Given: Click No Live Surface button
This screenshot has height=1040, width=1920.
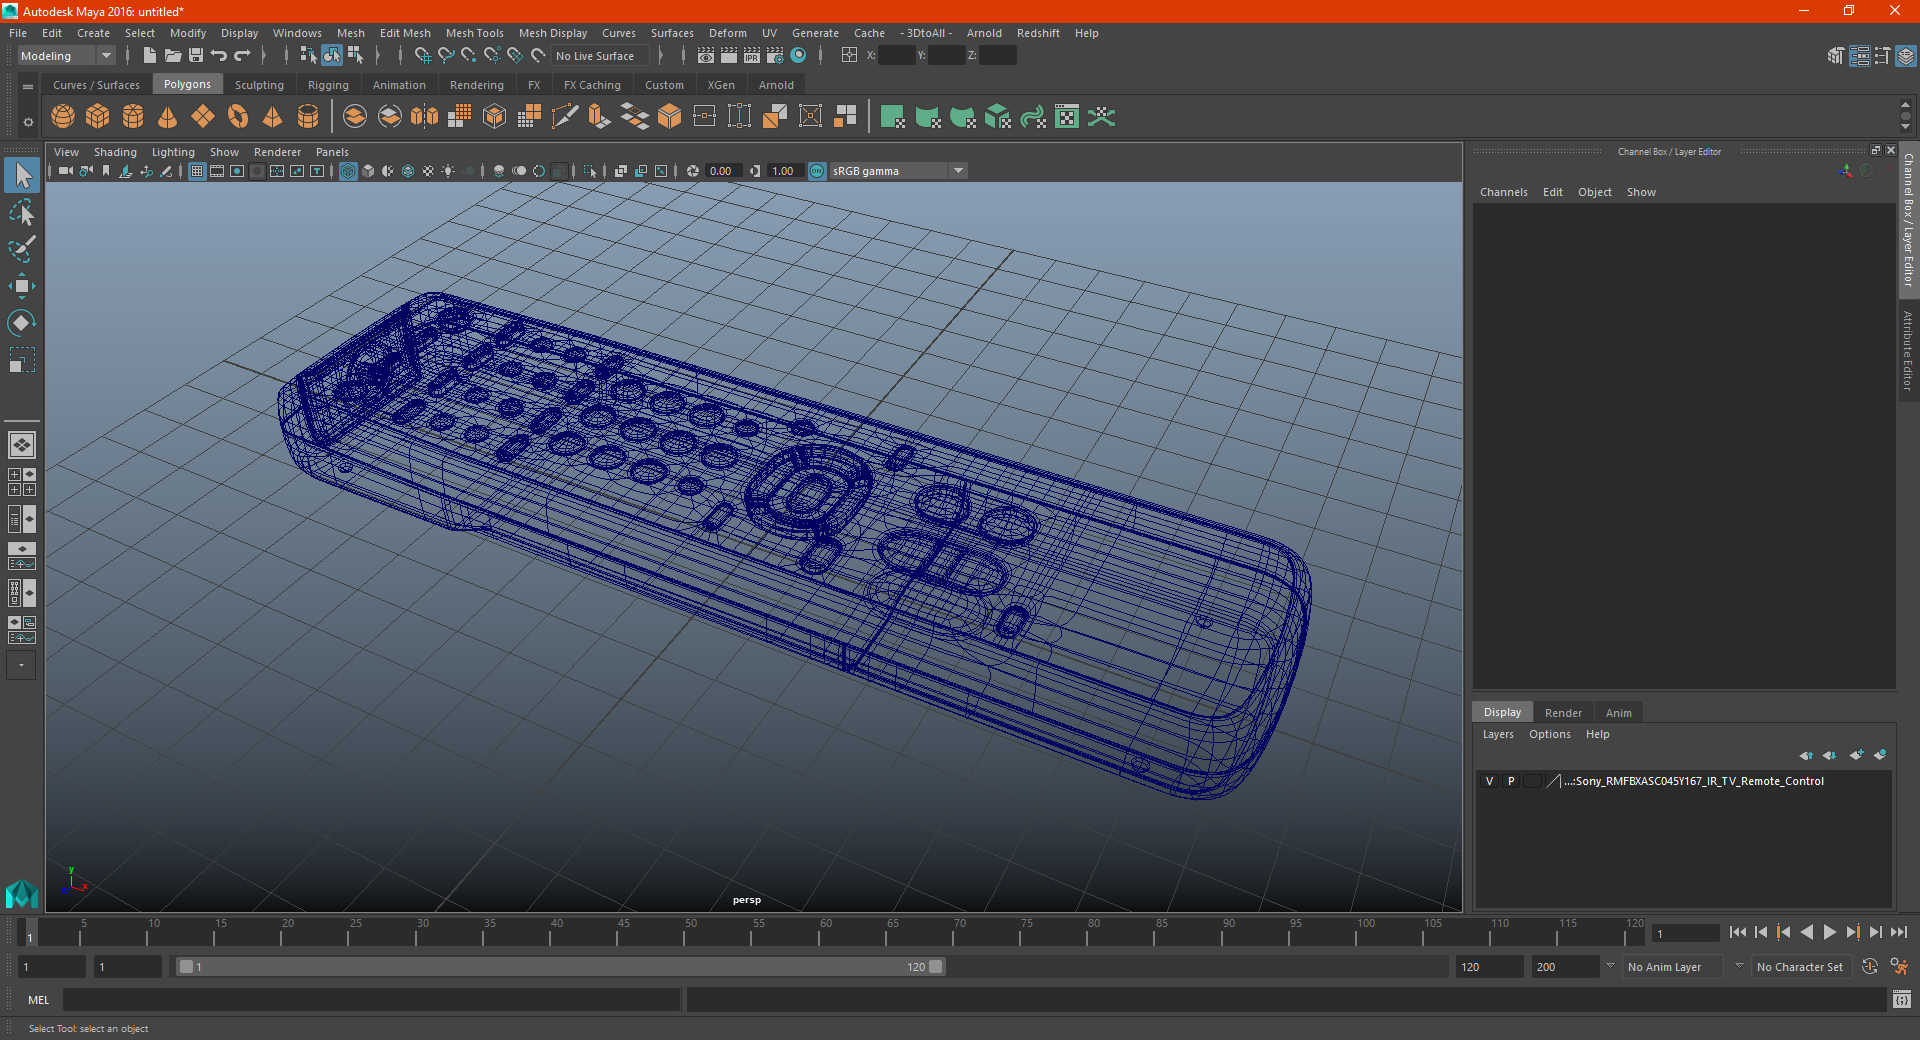Looking at the screenshot, I should [600, 56].
